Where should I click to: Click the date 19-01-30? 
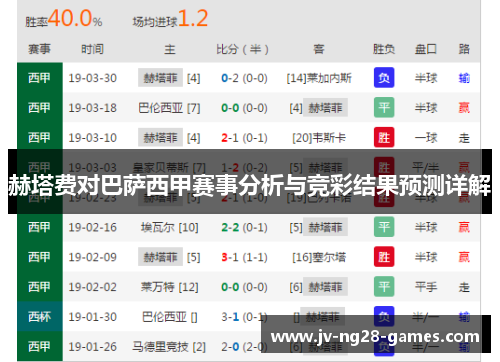pyautogui.click(x=93, y=317)
